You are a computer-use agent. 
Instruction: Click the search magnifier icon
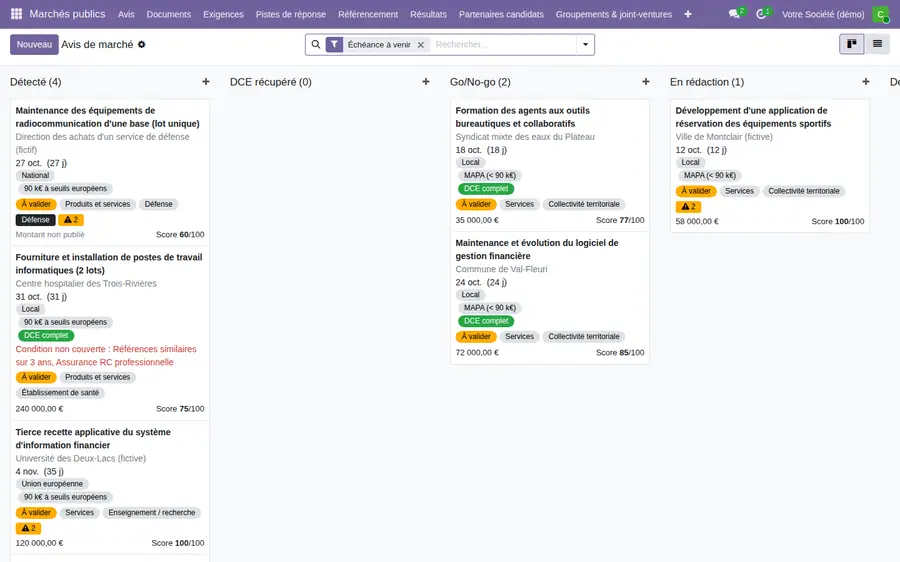[x=316, y=44]
